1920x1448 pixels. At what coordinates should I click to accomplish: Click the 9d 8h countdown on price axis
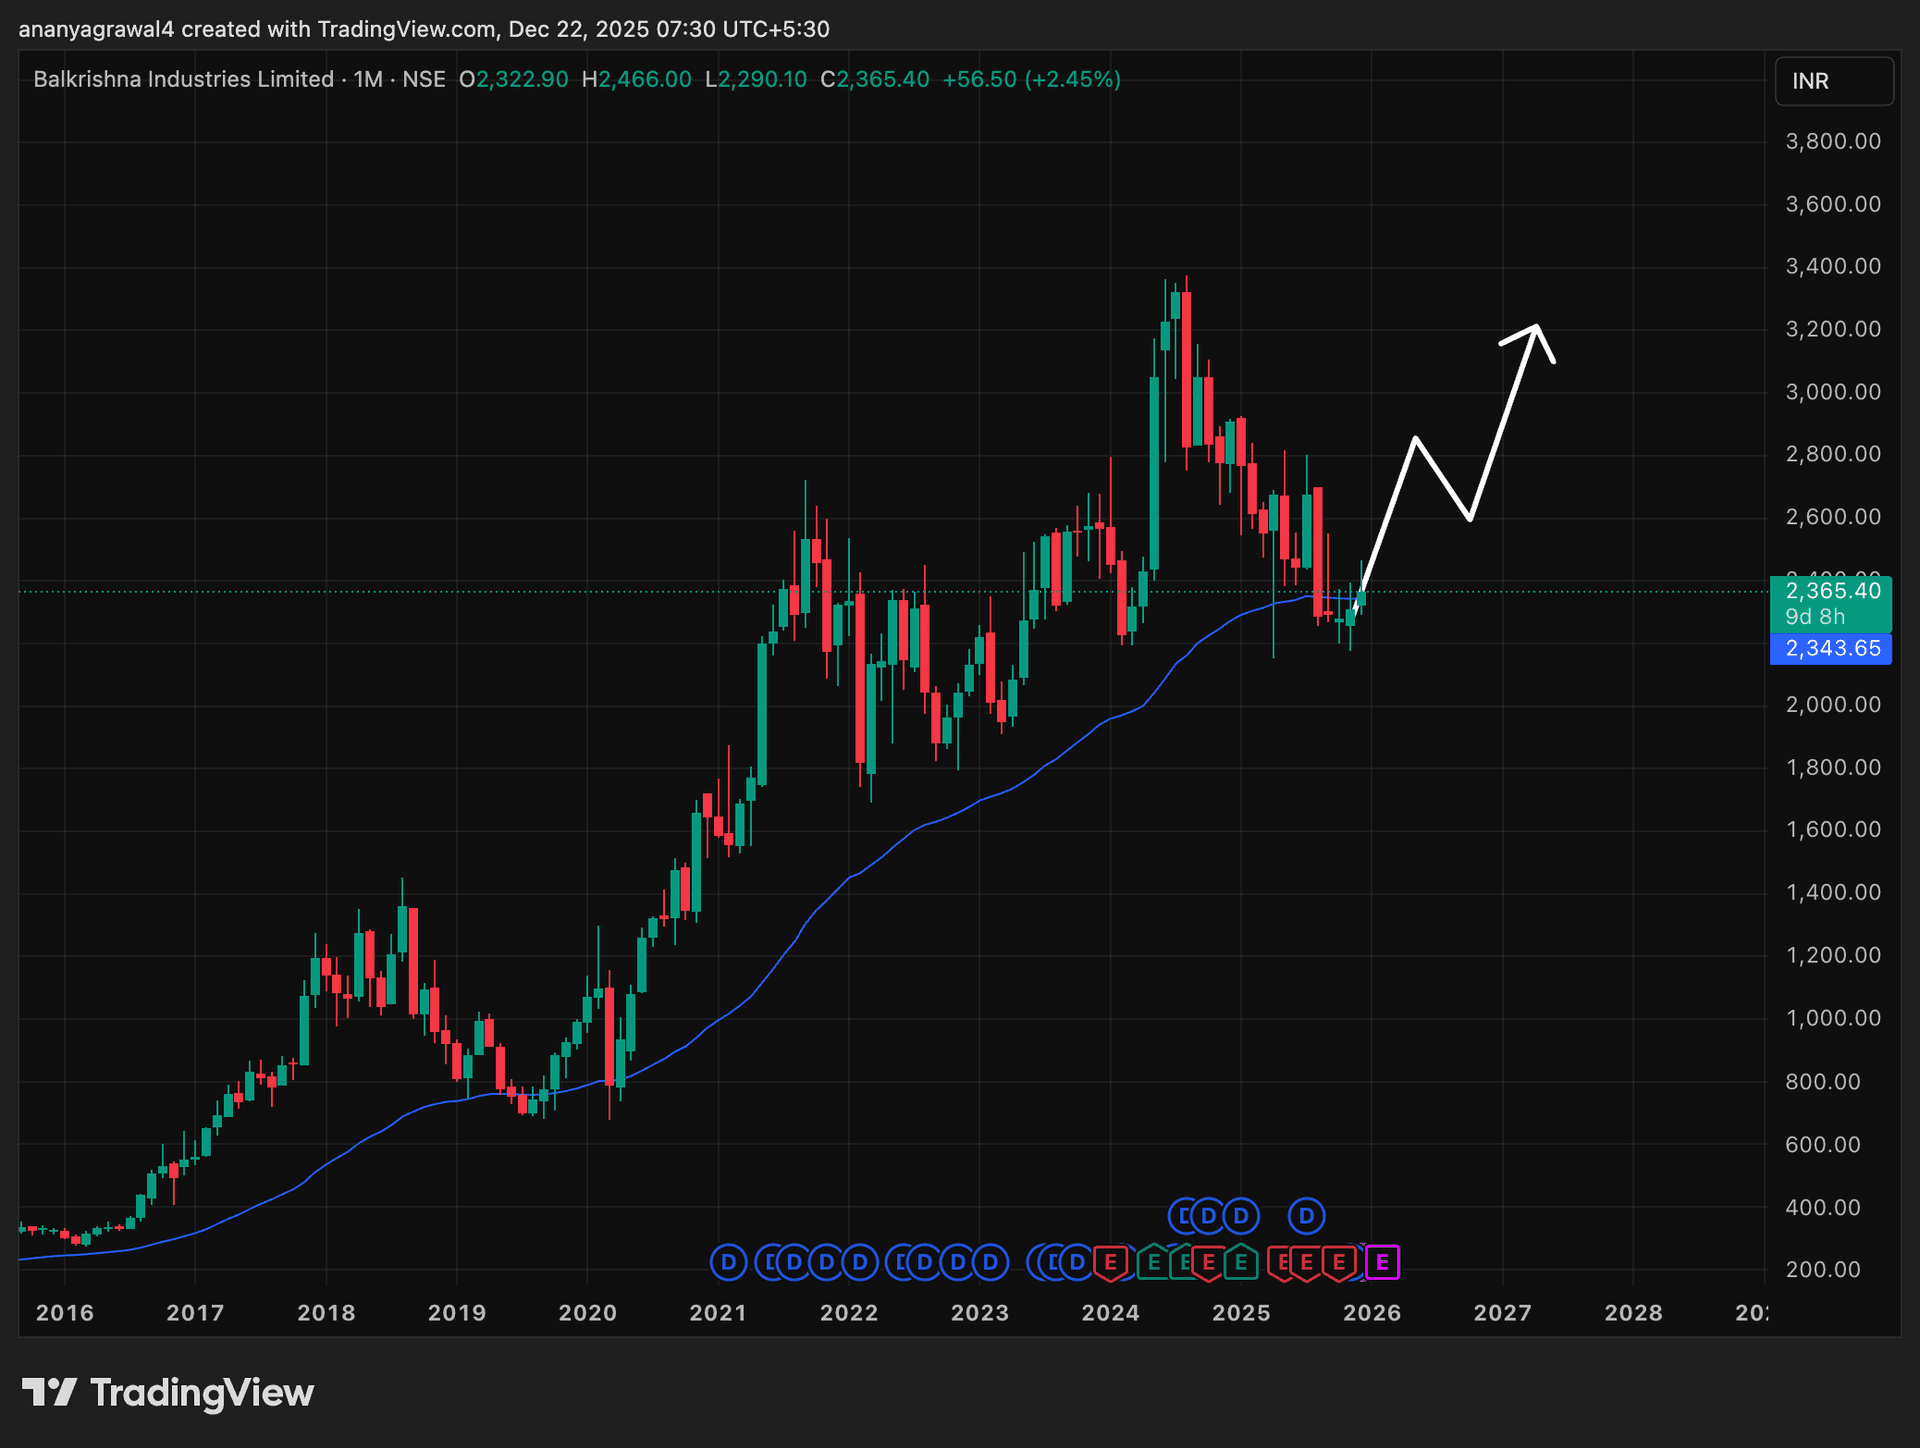1815,616
